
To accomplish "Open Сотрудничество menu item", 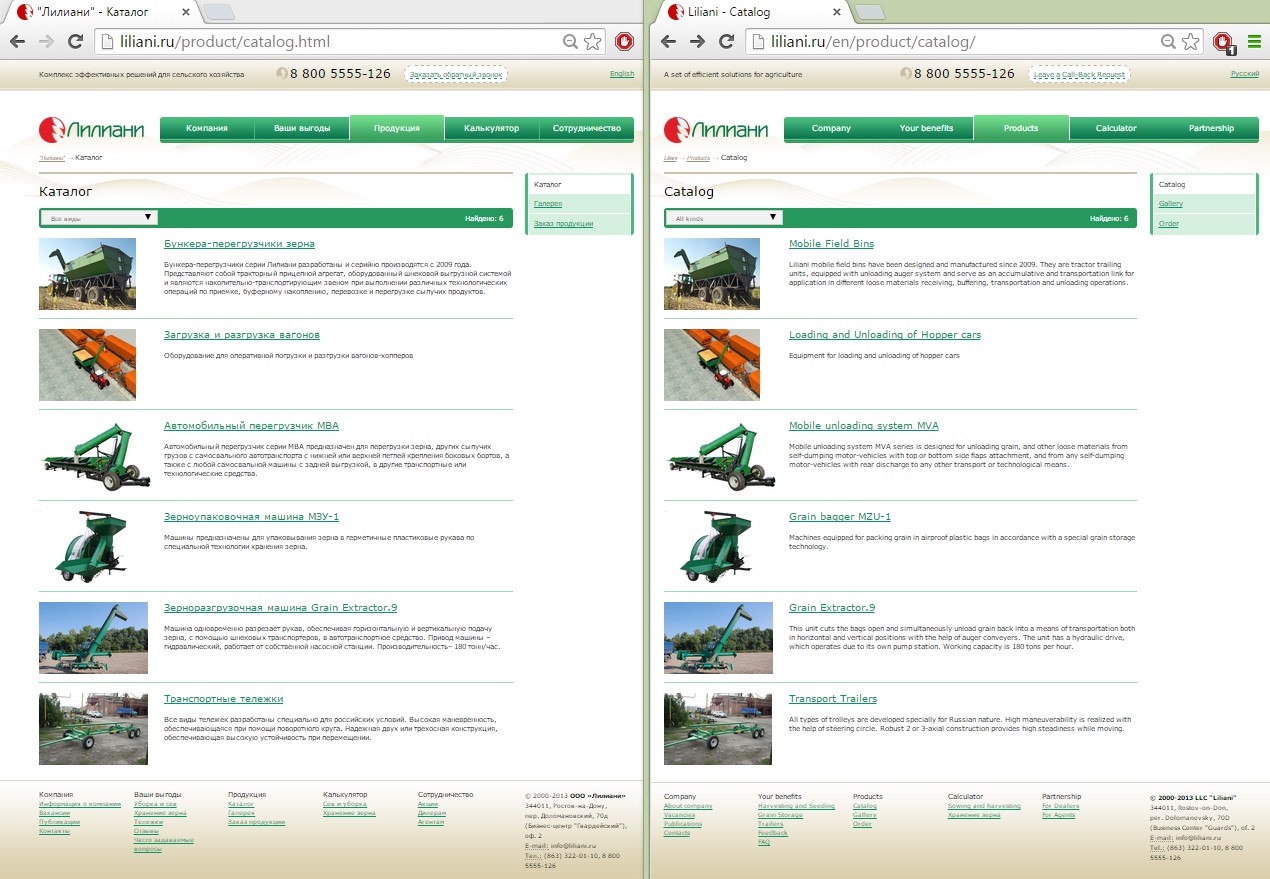I will (x=587, y=128).
